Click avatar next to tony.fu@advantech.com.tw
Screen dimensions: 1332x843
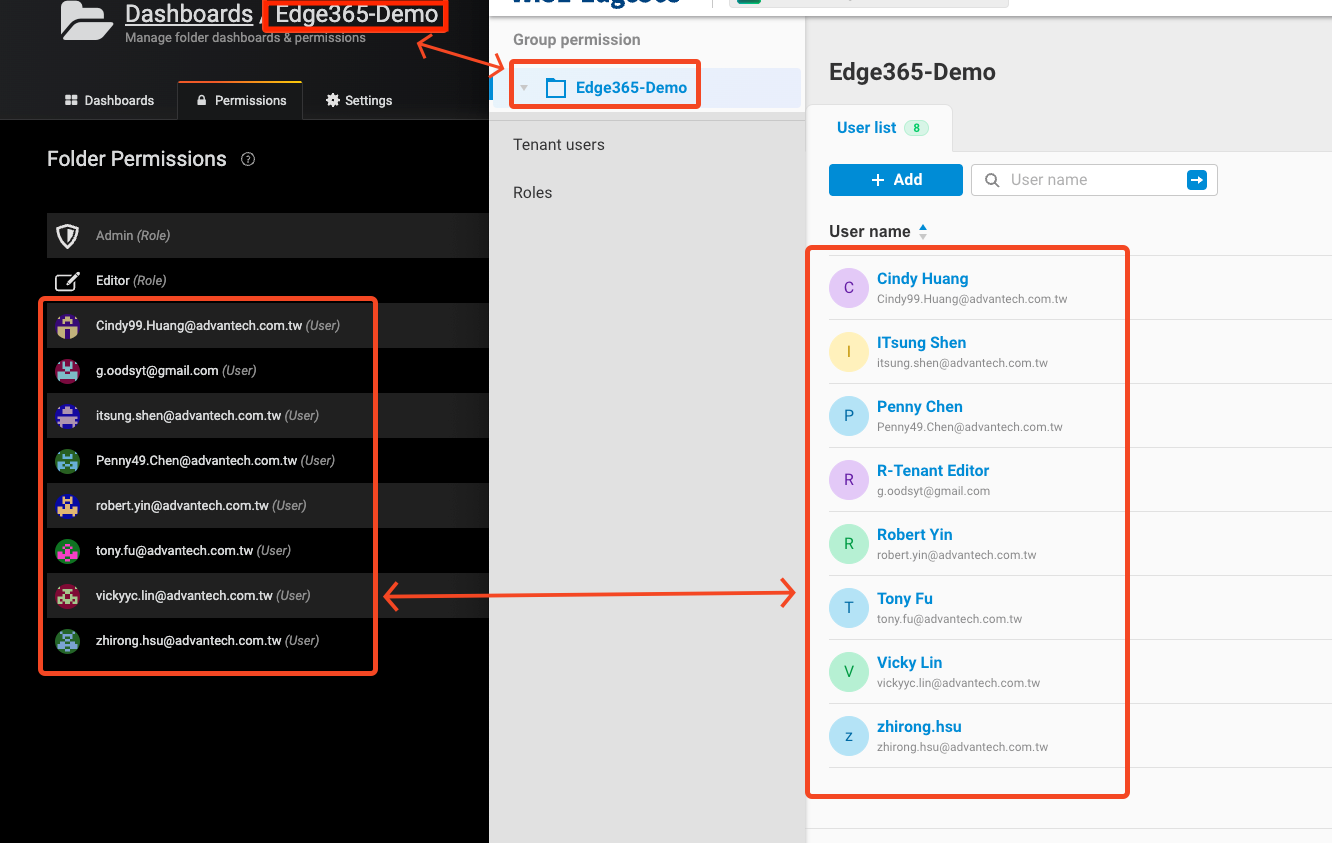pos(67,551)
